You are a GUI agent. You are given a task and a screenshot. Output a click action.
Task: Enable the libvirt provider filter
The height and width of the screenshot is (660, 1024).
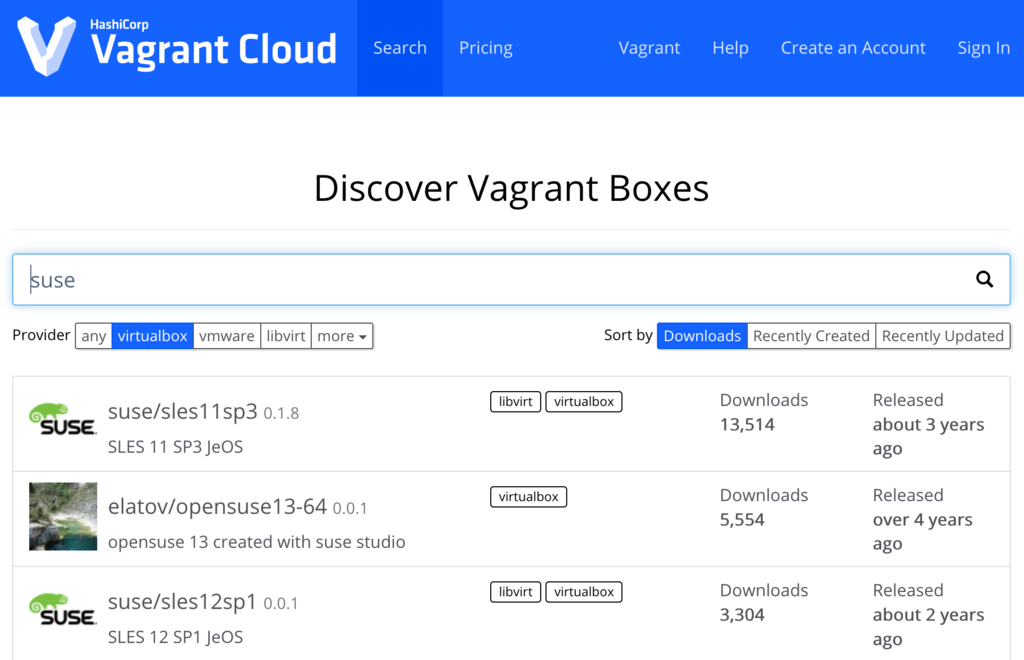click(285, 335)
